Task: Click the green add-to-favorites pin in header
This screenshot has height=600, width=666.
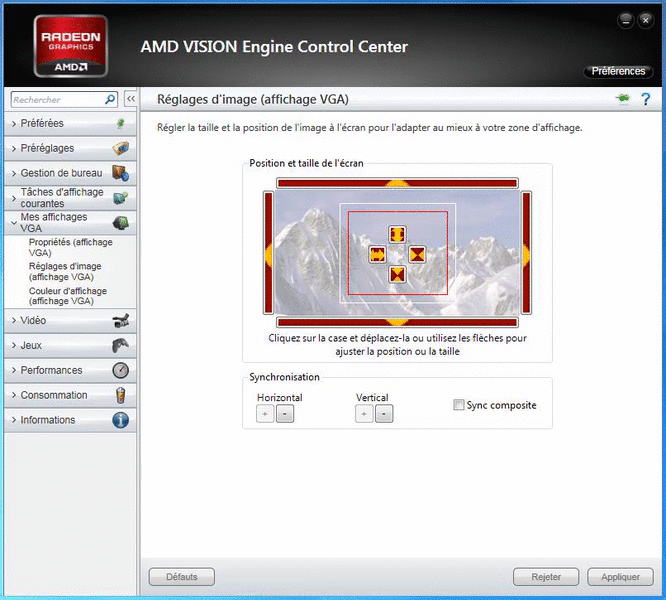Action: 623,99
